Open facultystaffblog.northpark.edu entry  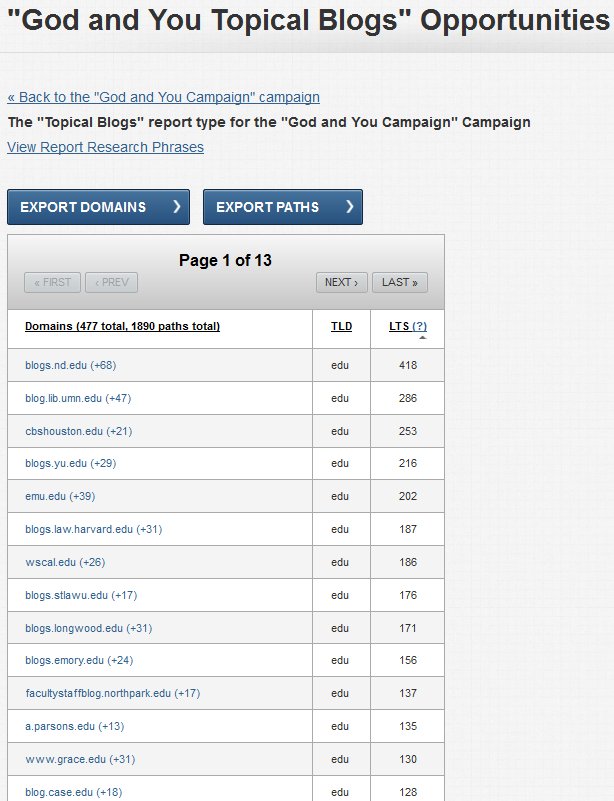112,693
